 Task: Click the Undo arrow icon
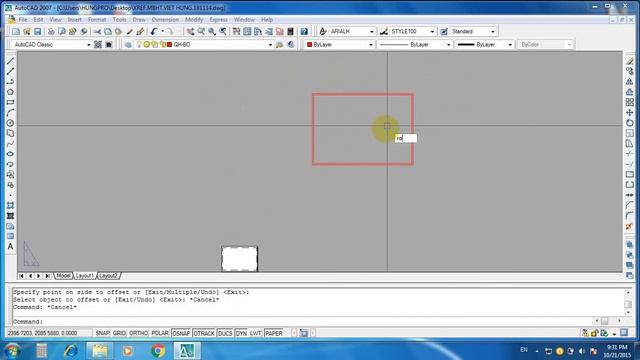pyautogui.click(x=154, y=31)
